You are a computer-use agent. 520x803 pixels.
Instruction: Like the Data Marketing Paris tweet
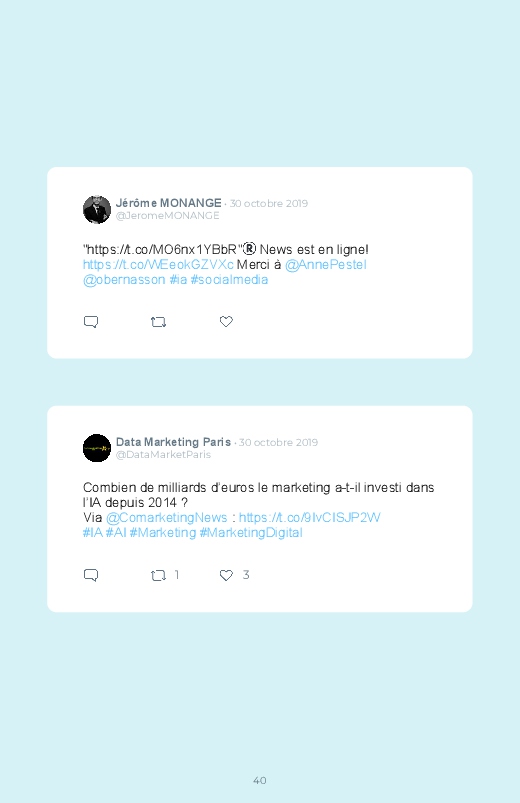226,575
